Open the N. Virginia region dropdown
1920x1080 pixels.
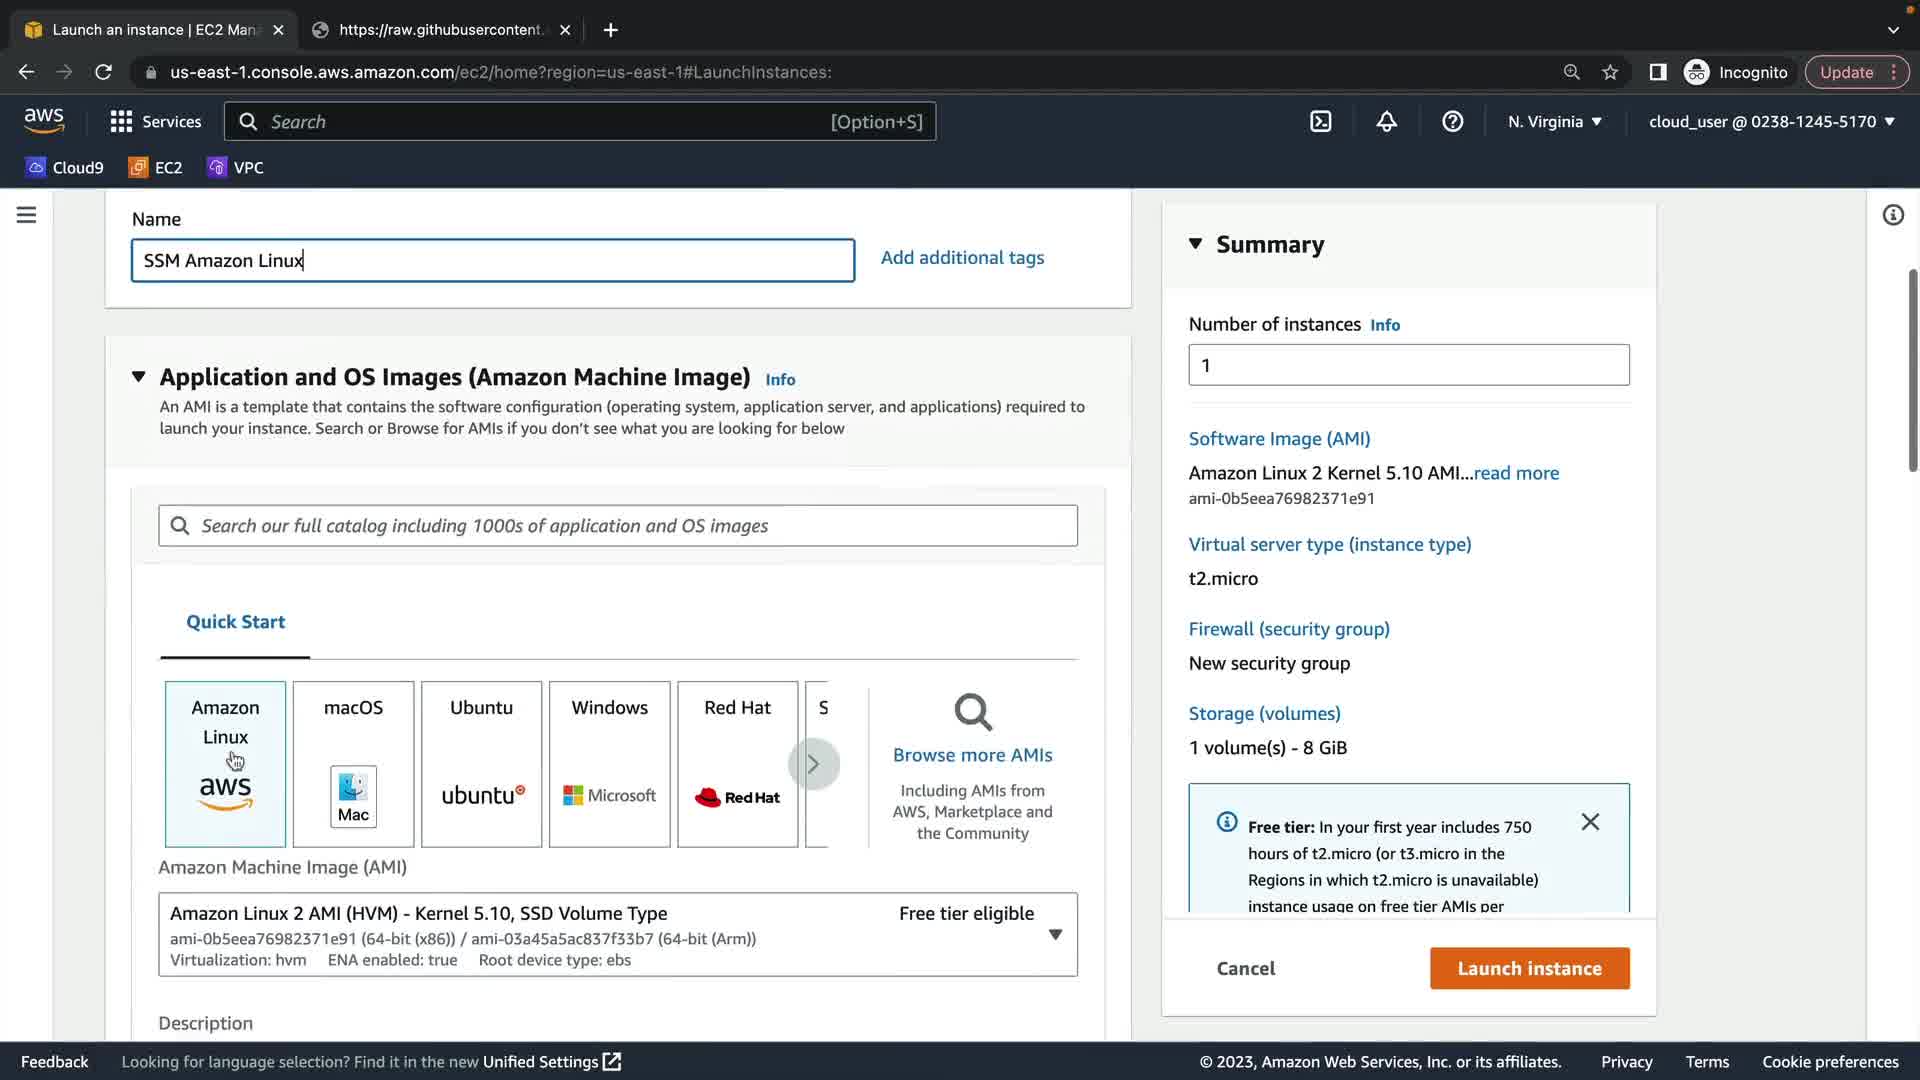click(x=1555, y=122)
